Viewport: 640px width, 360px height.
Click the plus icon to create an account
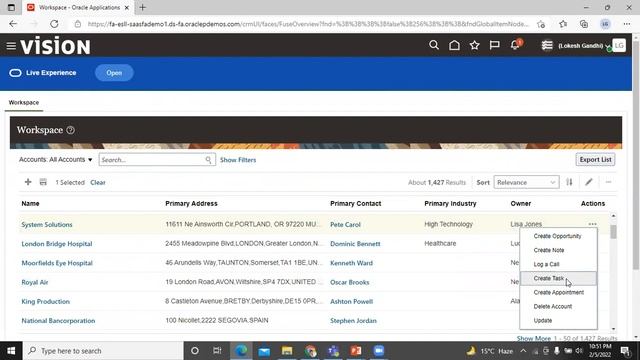click(28, 182)
